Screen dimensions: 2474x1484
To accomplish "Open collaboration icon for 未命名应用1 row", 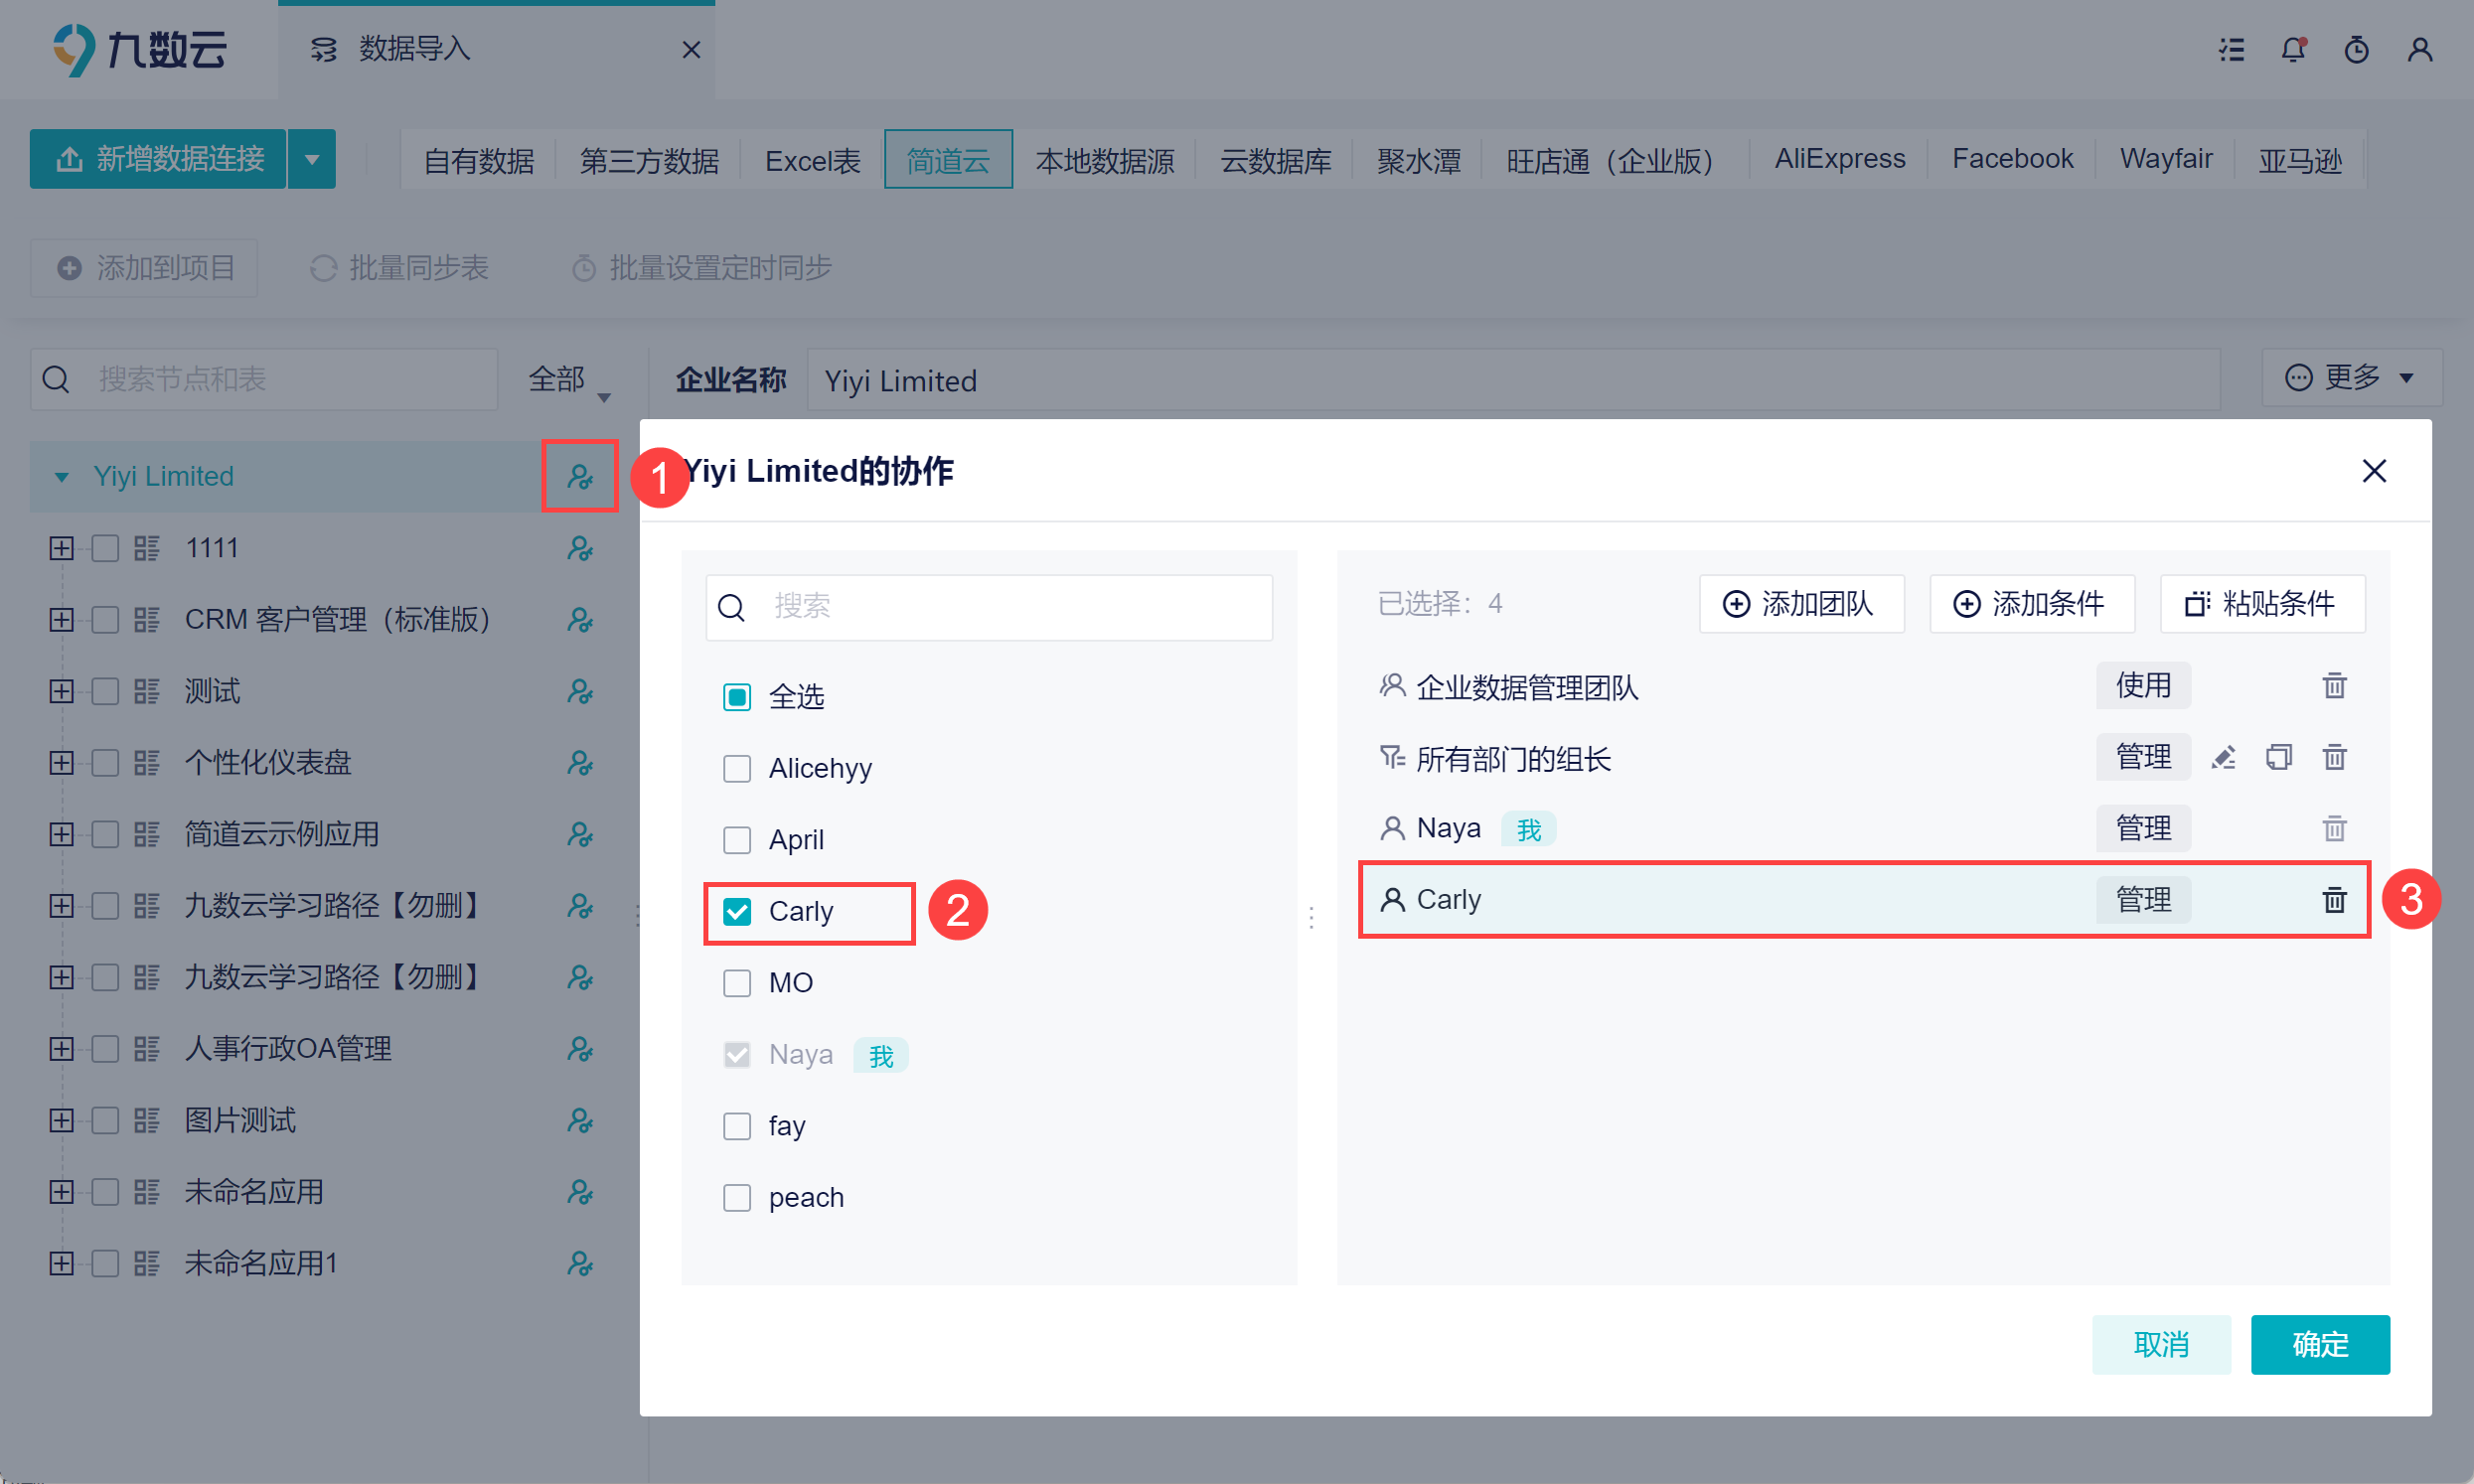I will point(580,1263).
